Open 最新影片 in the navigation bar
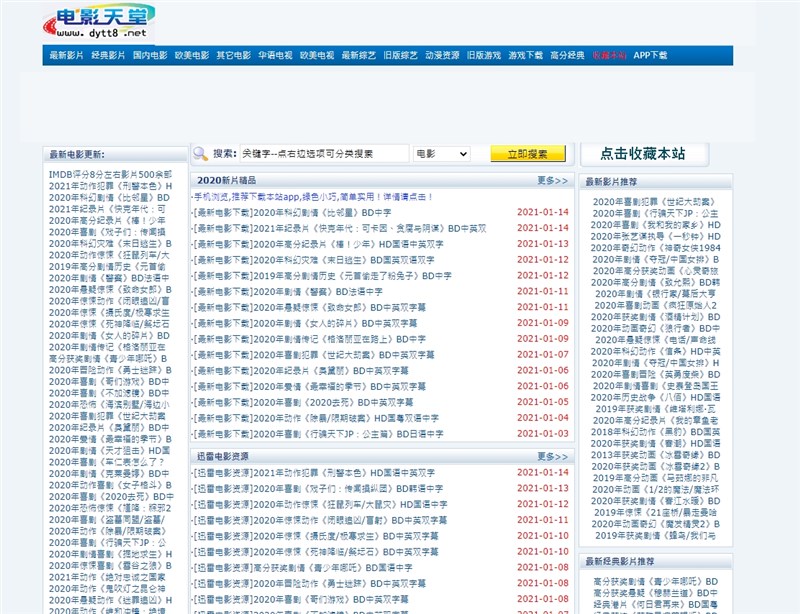The height and width of the screenshot is (614, 800). (66, 55)
